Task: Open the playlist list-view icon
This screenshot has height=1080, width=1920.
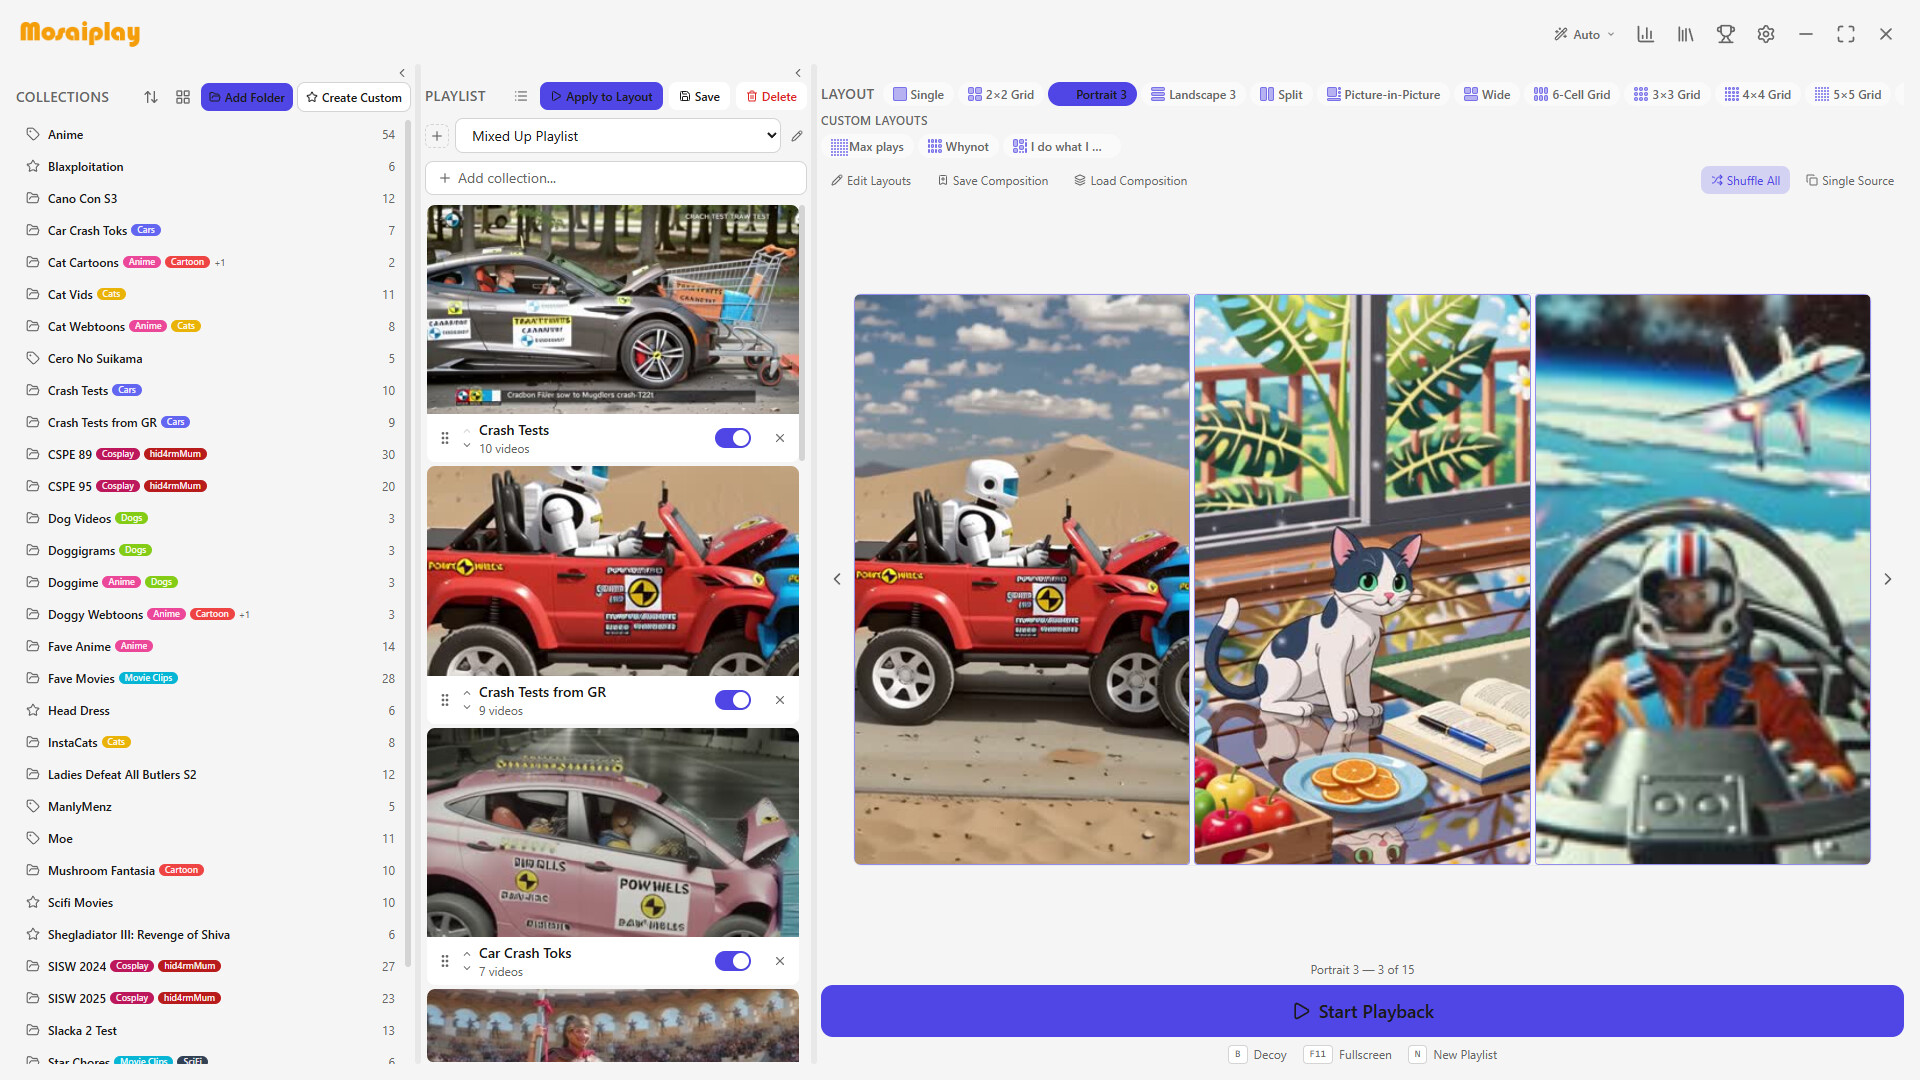Action: pos(521,96)
